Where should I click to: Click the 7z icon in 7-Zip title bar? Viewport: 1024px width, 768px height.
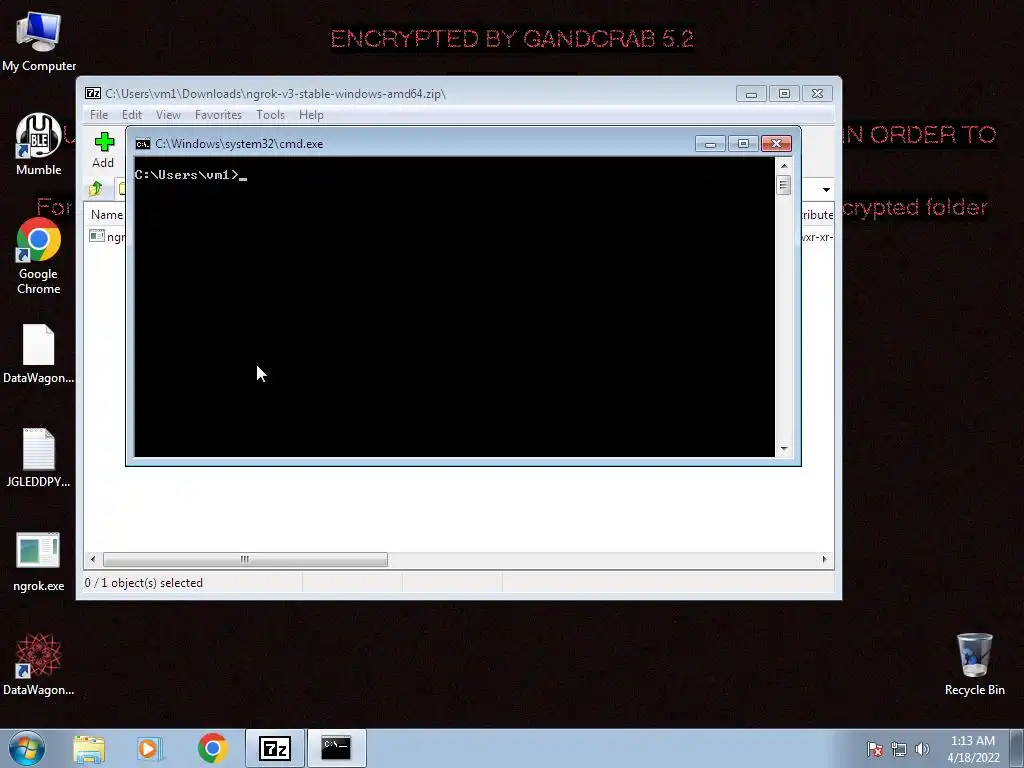93,93
